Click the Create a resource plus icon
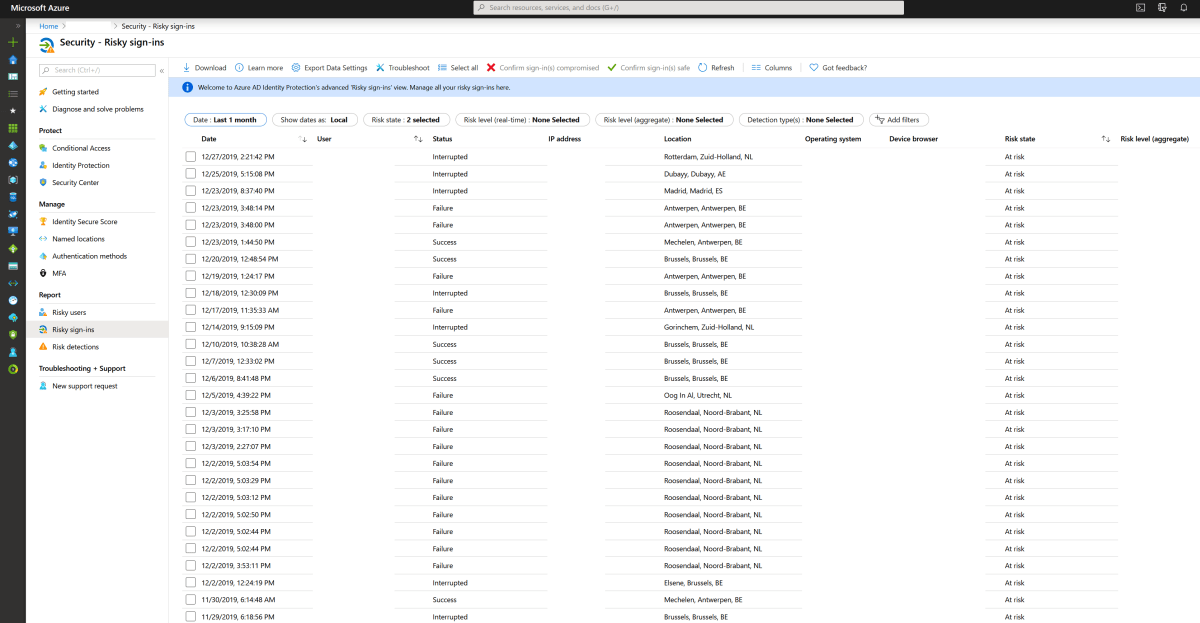The width and height of the screenshot is (1200, 623). 12,42
